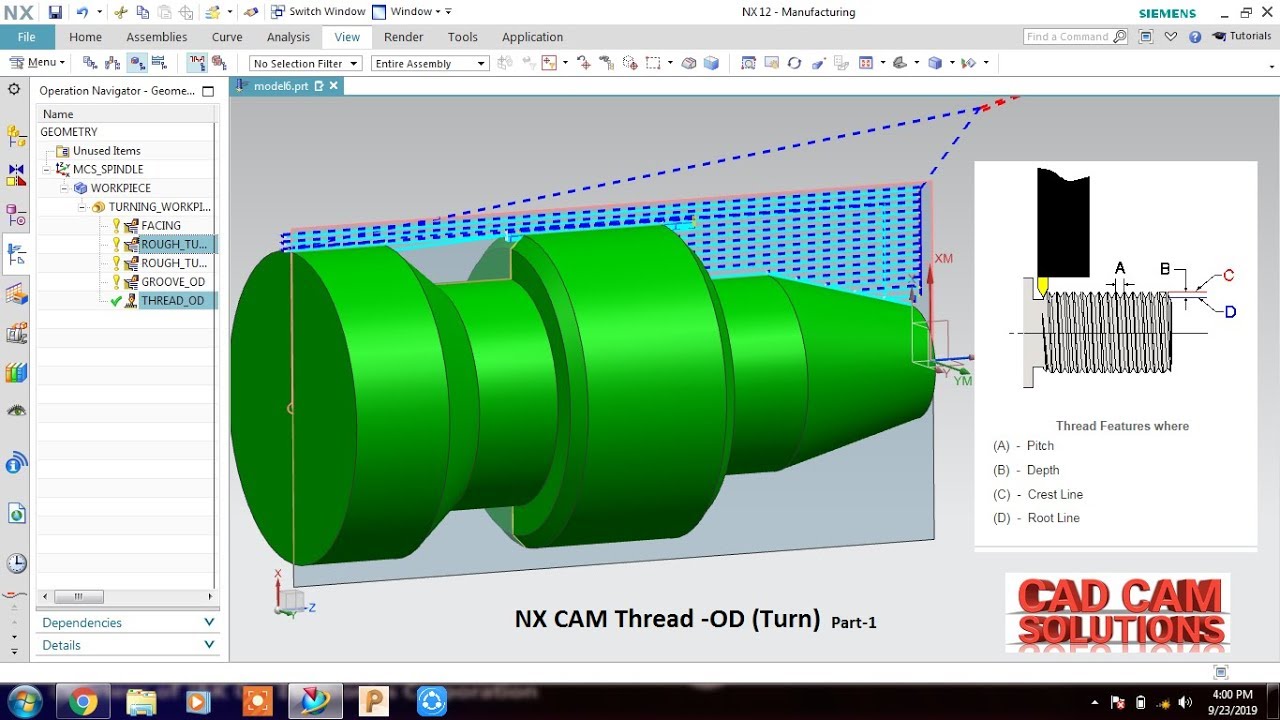Image resolution: width=1280 pixels, height=720 pixels.
Task: Click the Rotate view icon
Action: 794,63
